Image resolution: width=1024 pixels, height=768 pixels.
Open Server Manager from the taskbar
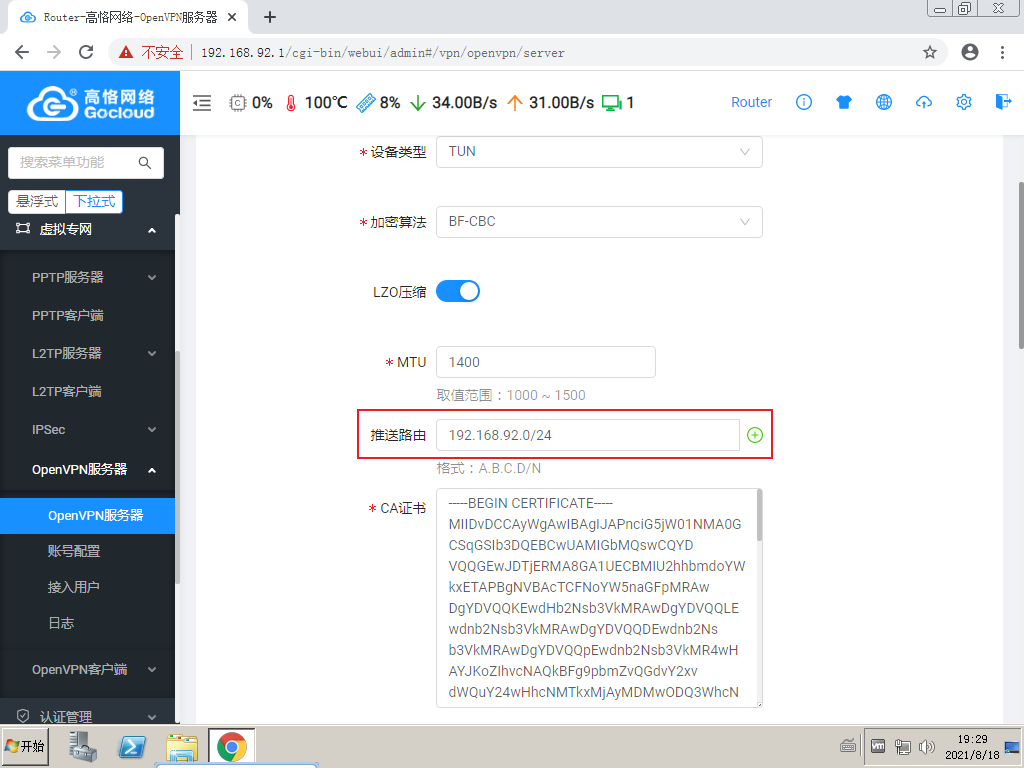[83, 746]
